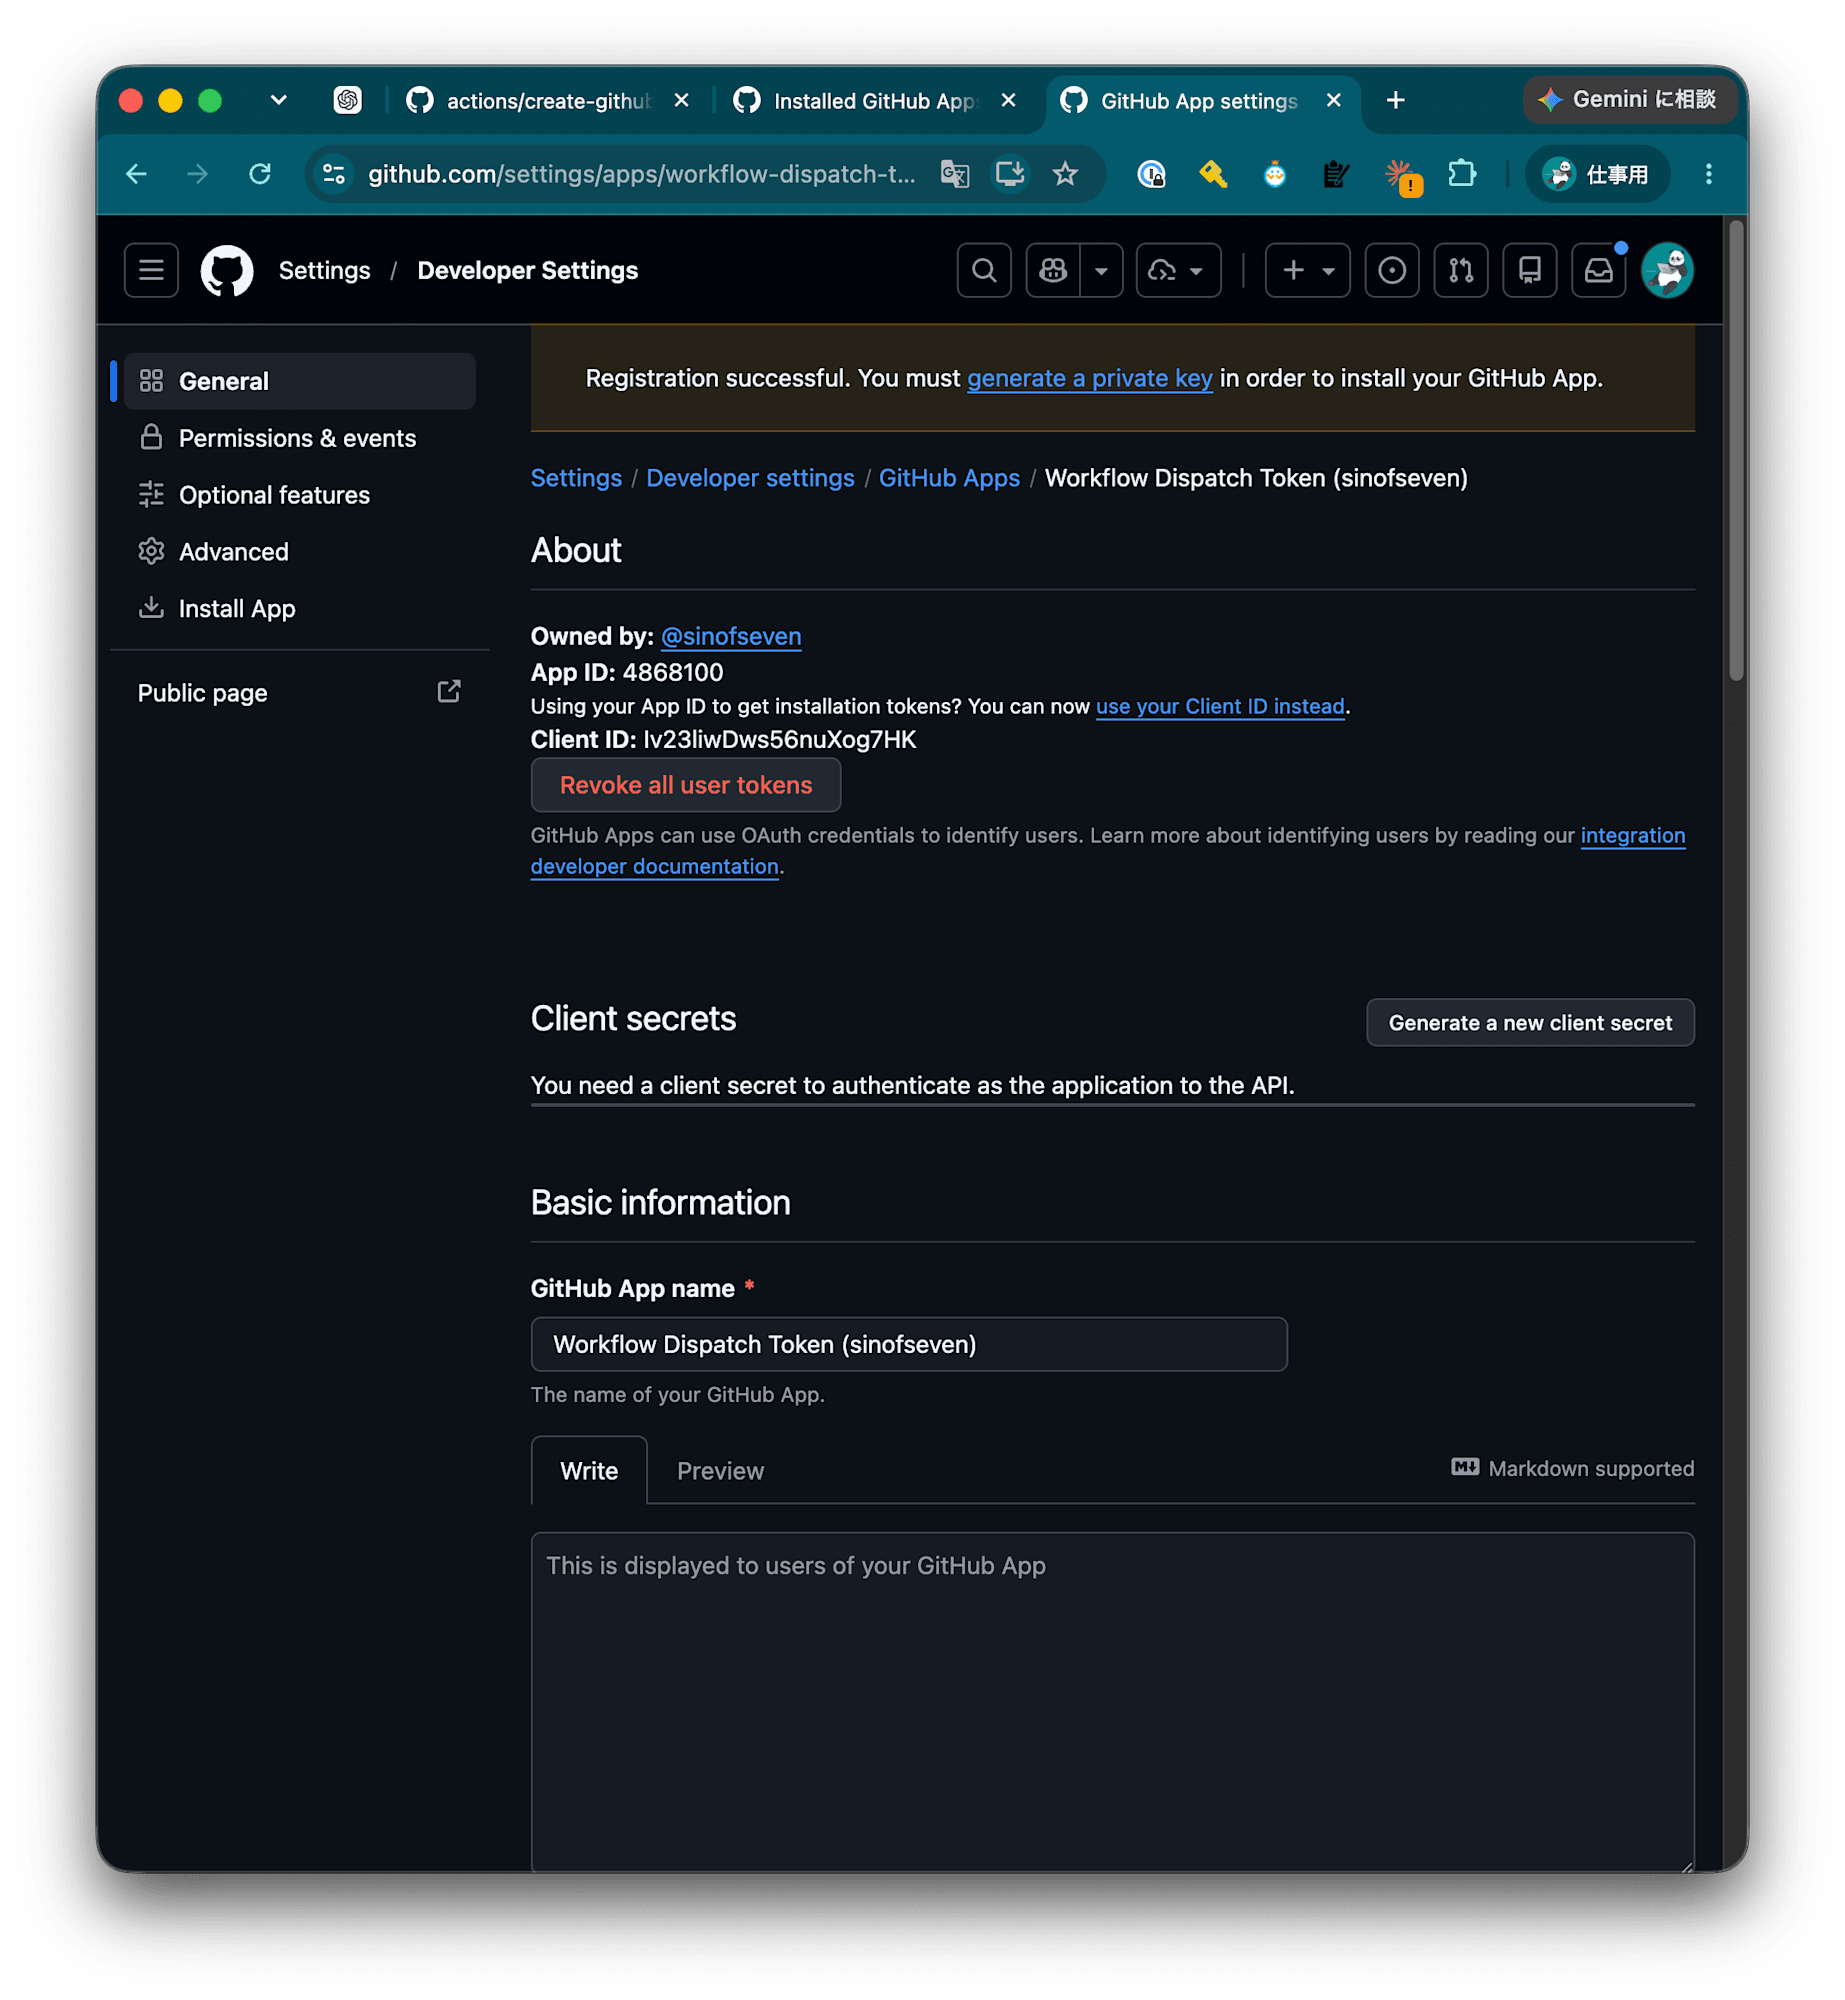Open the yellow key extension icon
Viewport: 1845px width, 2000px height.
1211,174
